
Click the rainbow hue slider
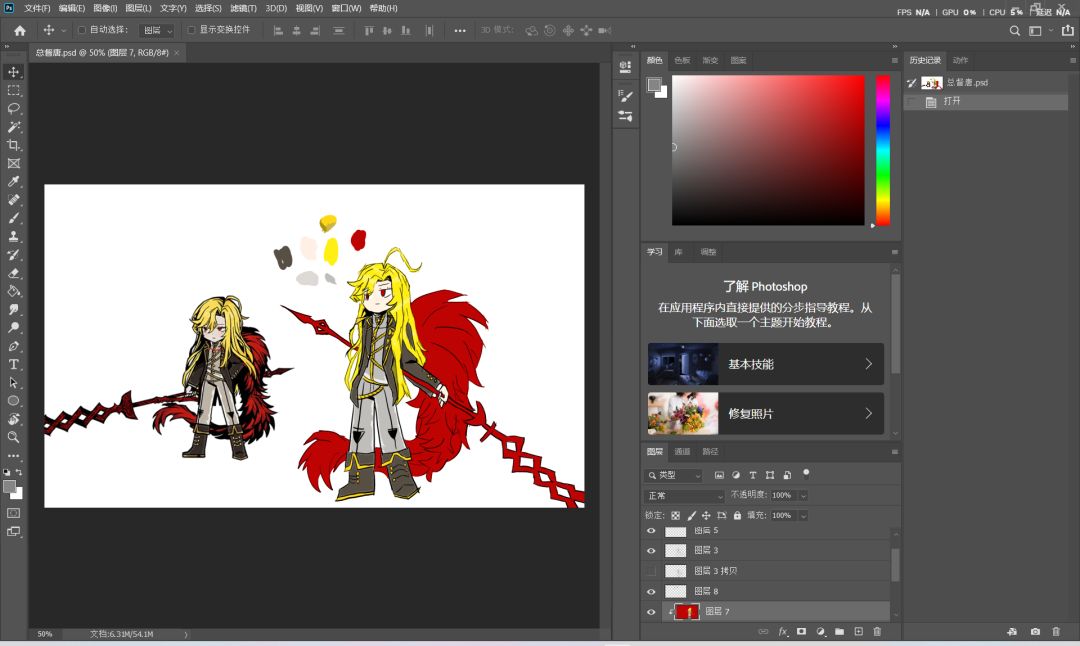pos(882,150)
